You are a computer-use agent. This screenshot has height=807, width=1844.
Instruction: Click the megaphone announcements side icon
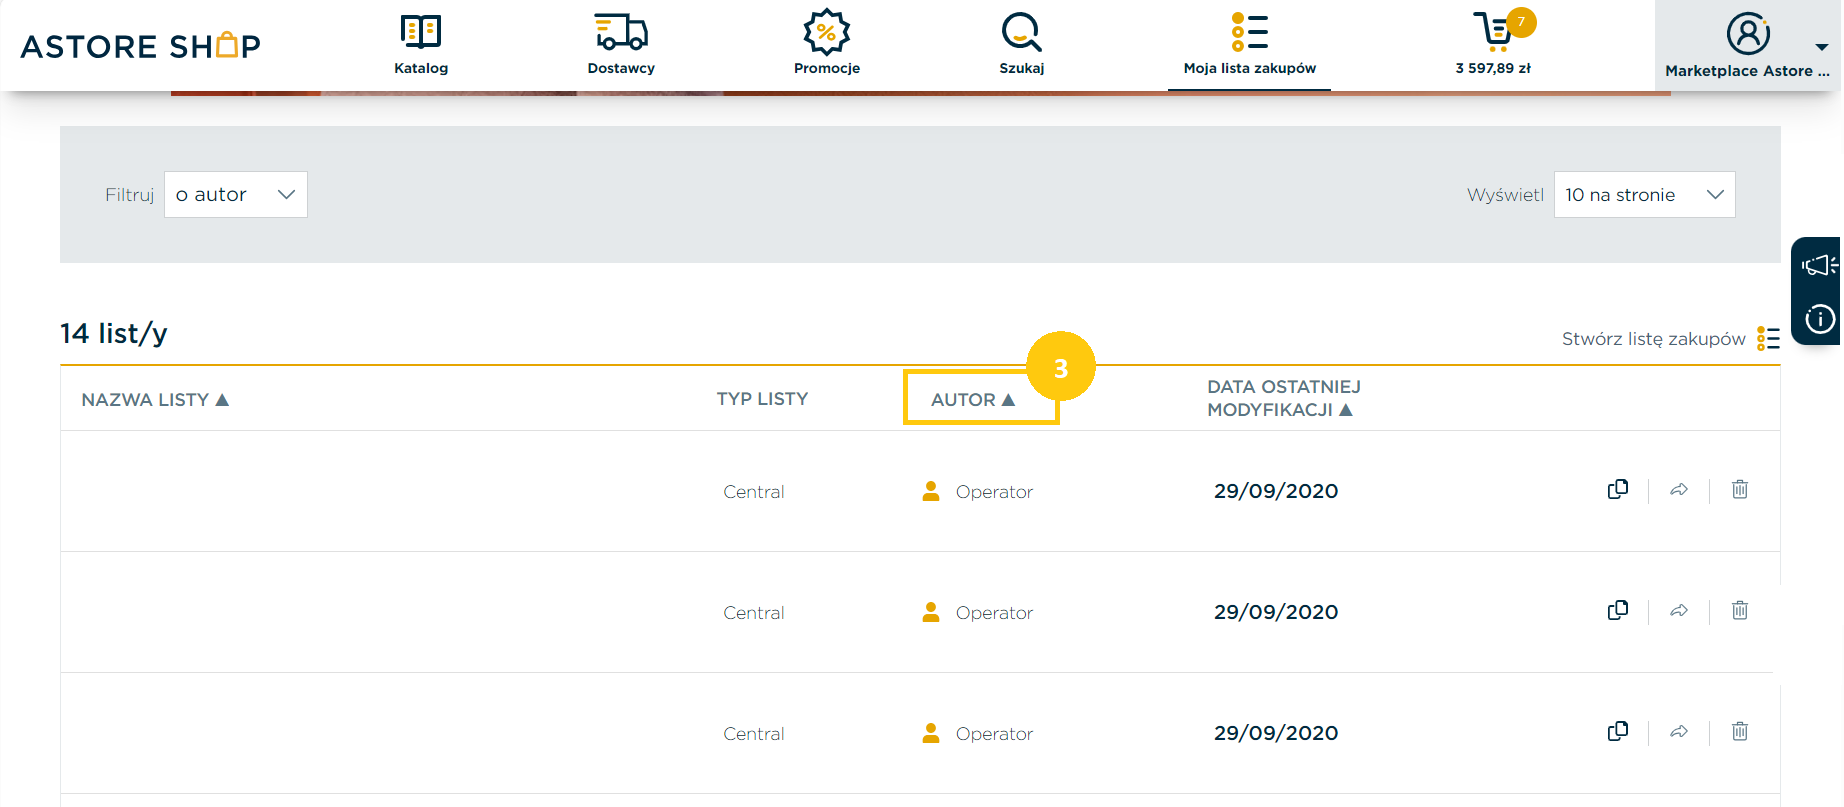point(1819,265)
